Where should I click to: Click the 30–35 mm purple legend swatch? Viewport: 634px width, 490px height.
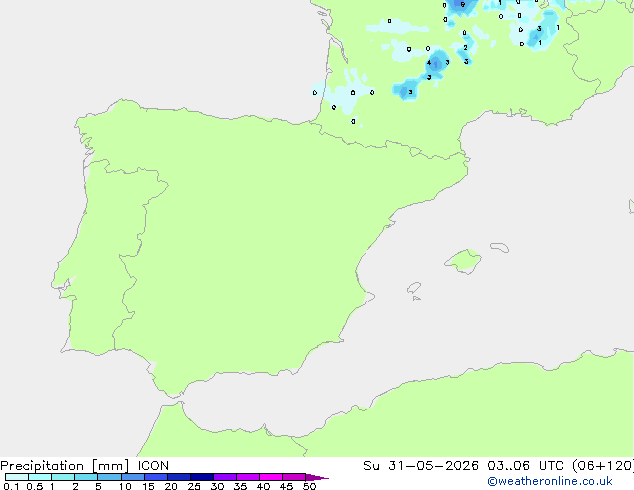224,477
